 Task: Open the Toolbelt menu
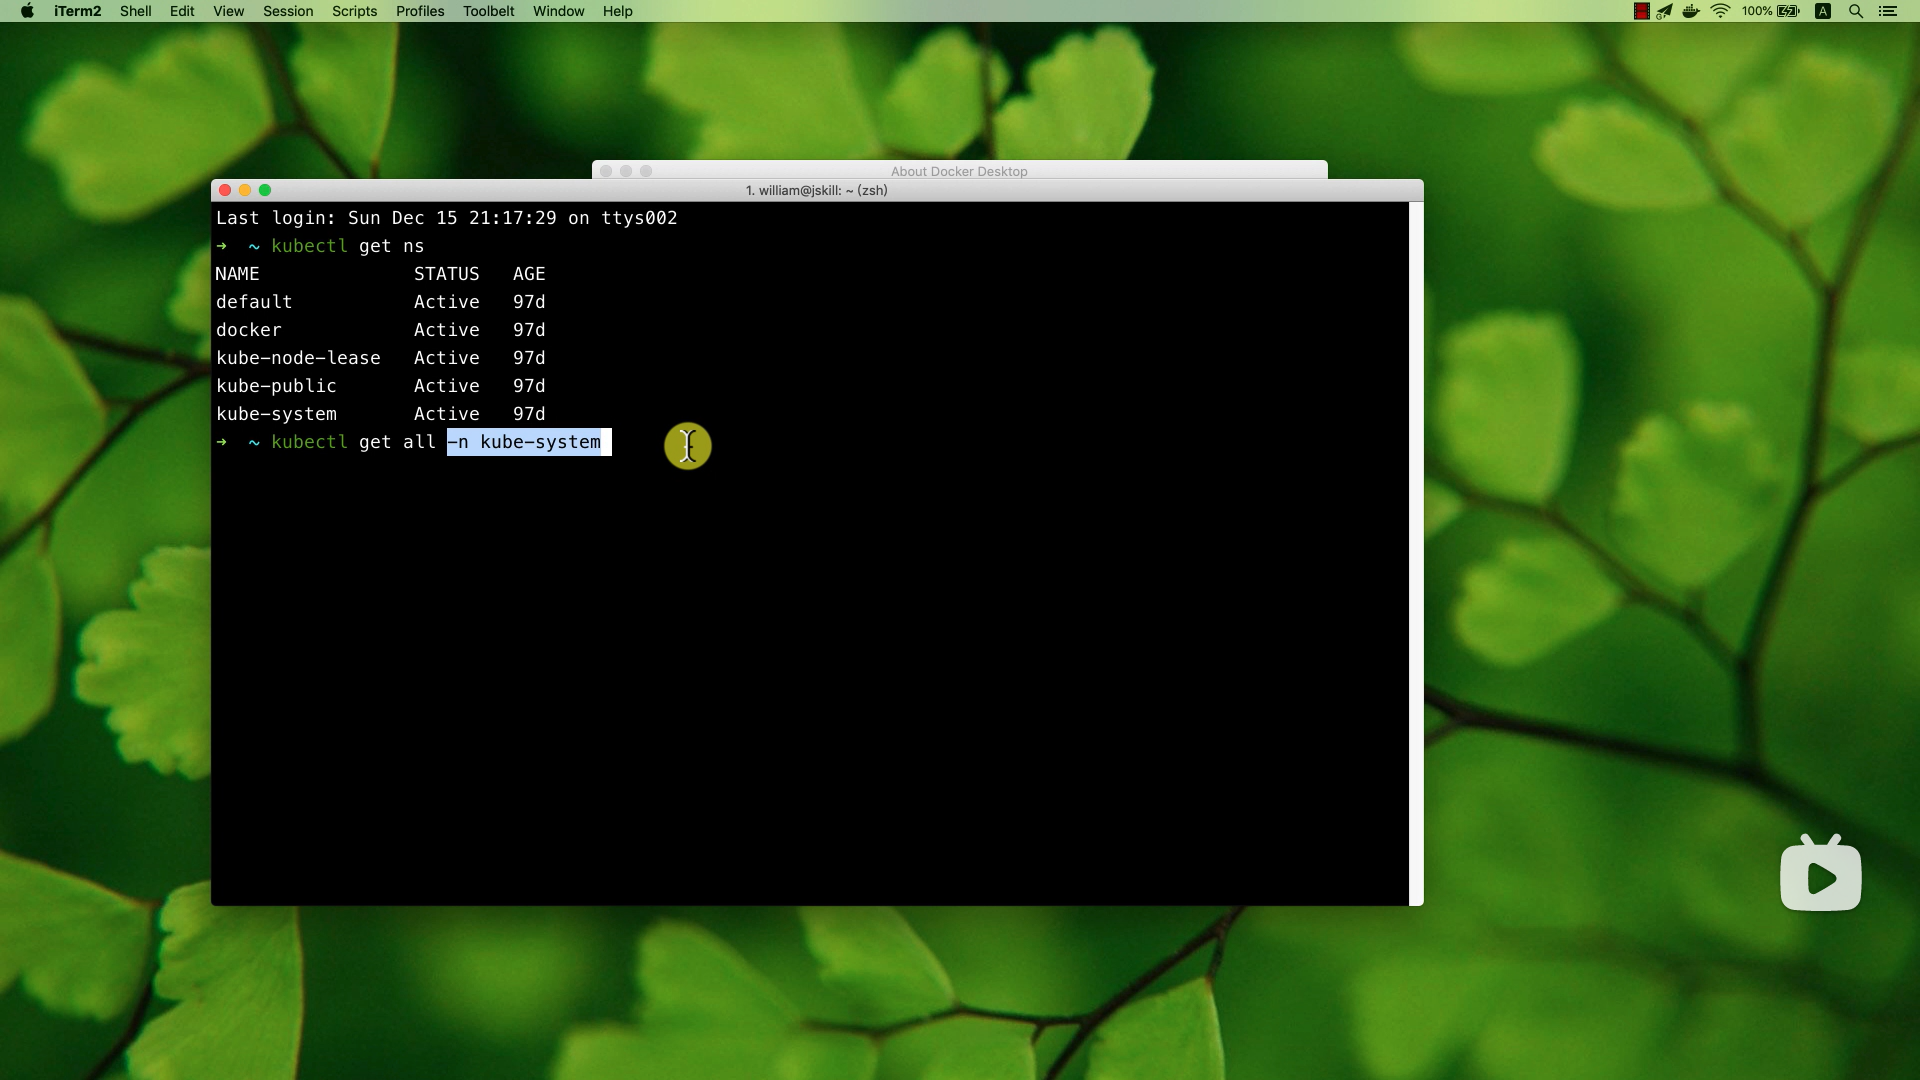click(488, 11)
